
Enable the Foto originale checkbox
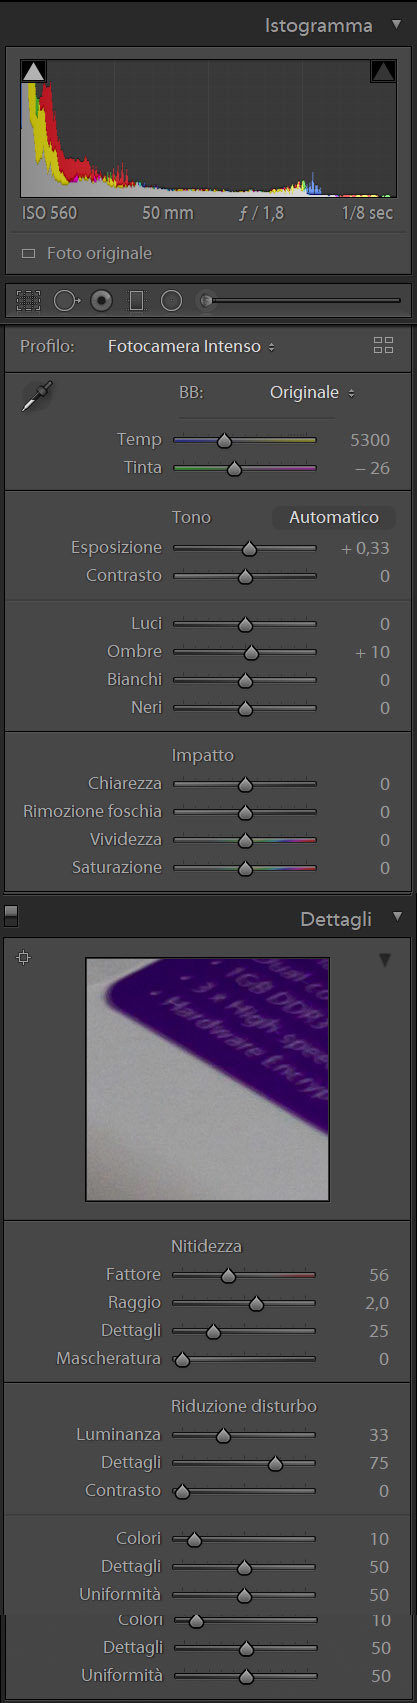[x=28, y=254]
